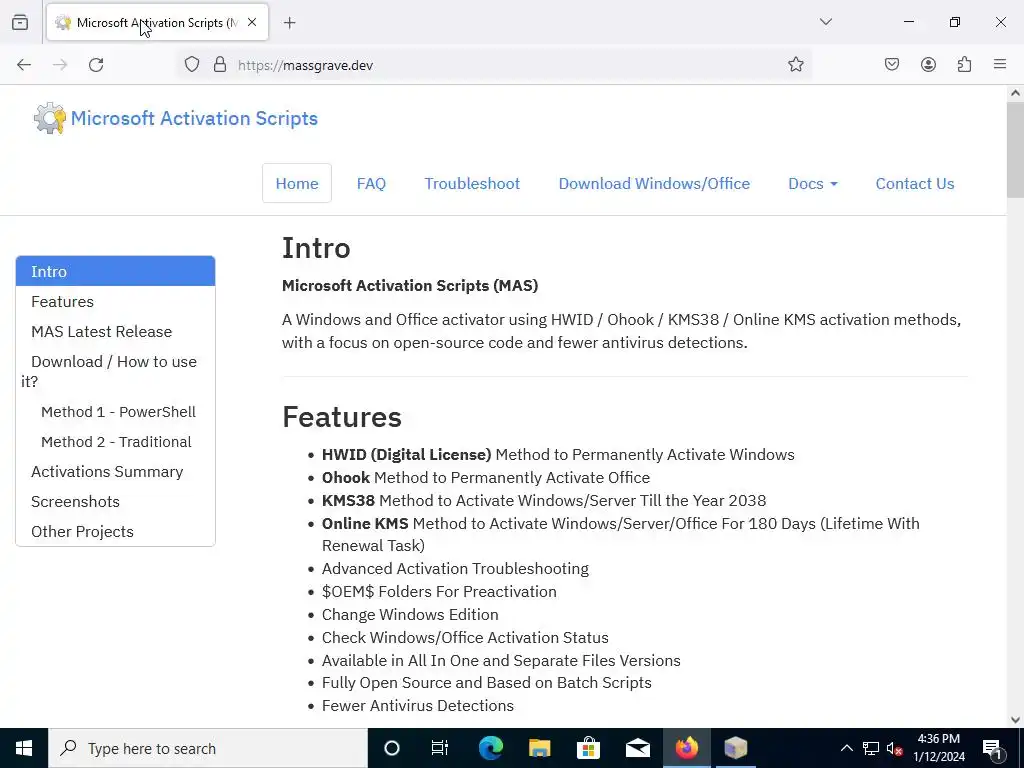Screen dimensions: 1024x768
Task: Click the "HWID (Digital License)" bold text
Action: point(406,455)
